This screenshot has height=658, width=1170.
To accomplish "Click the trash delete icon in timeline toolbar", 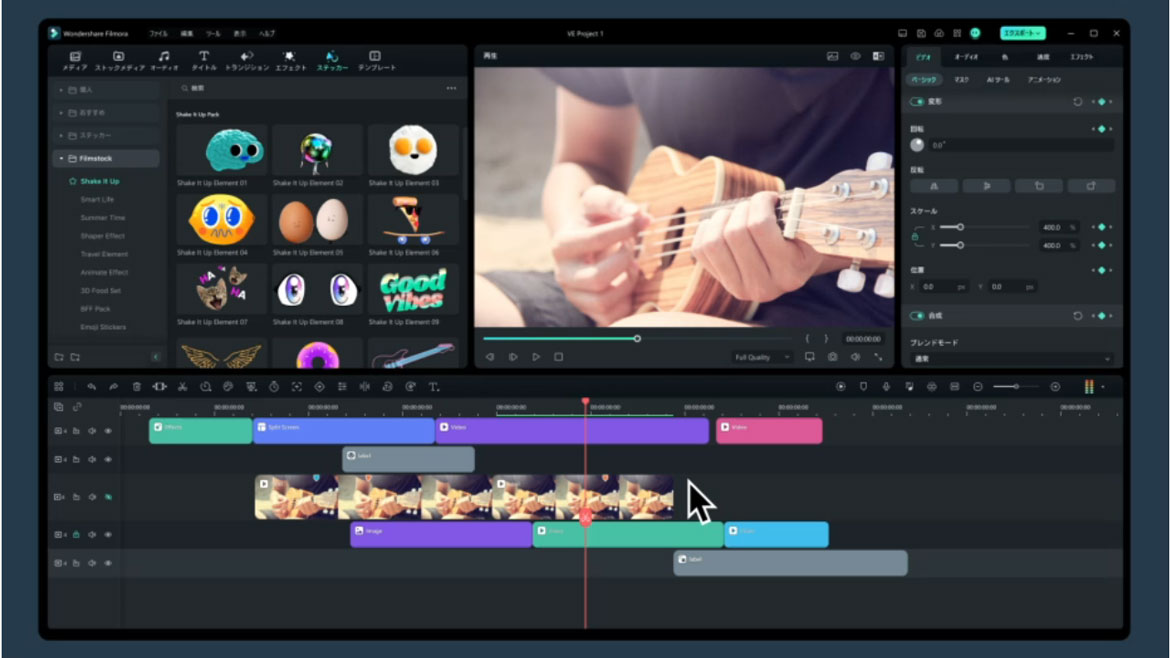I will click(136, 387).
